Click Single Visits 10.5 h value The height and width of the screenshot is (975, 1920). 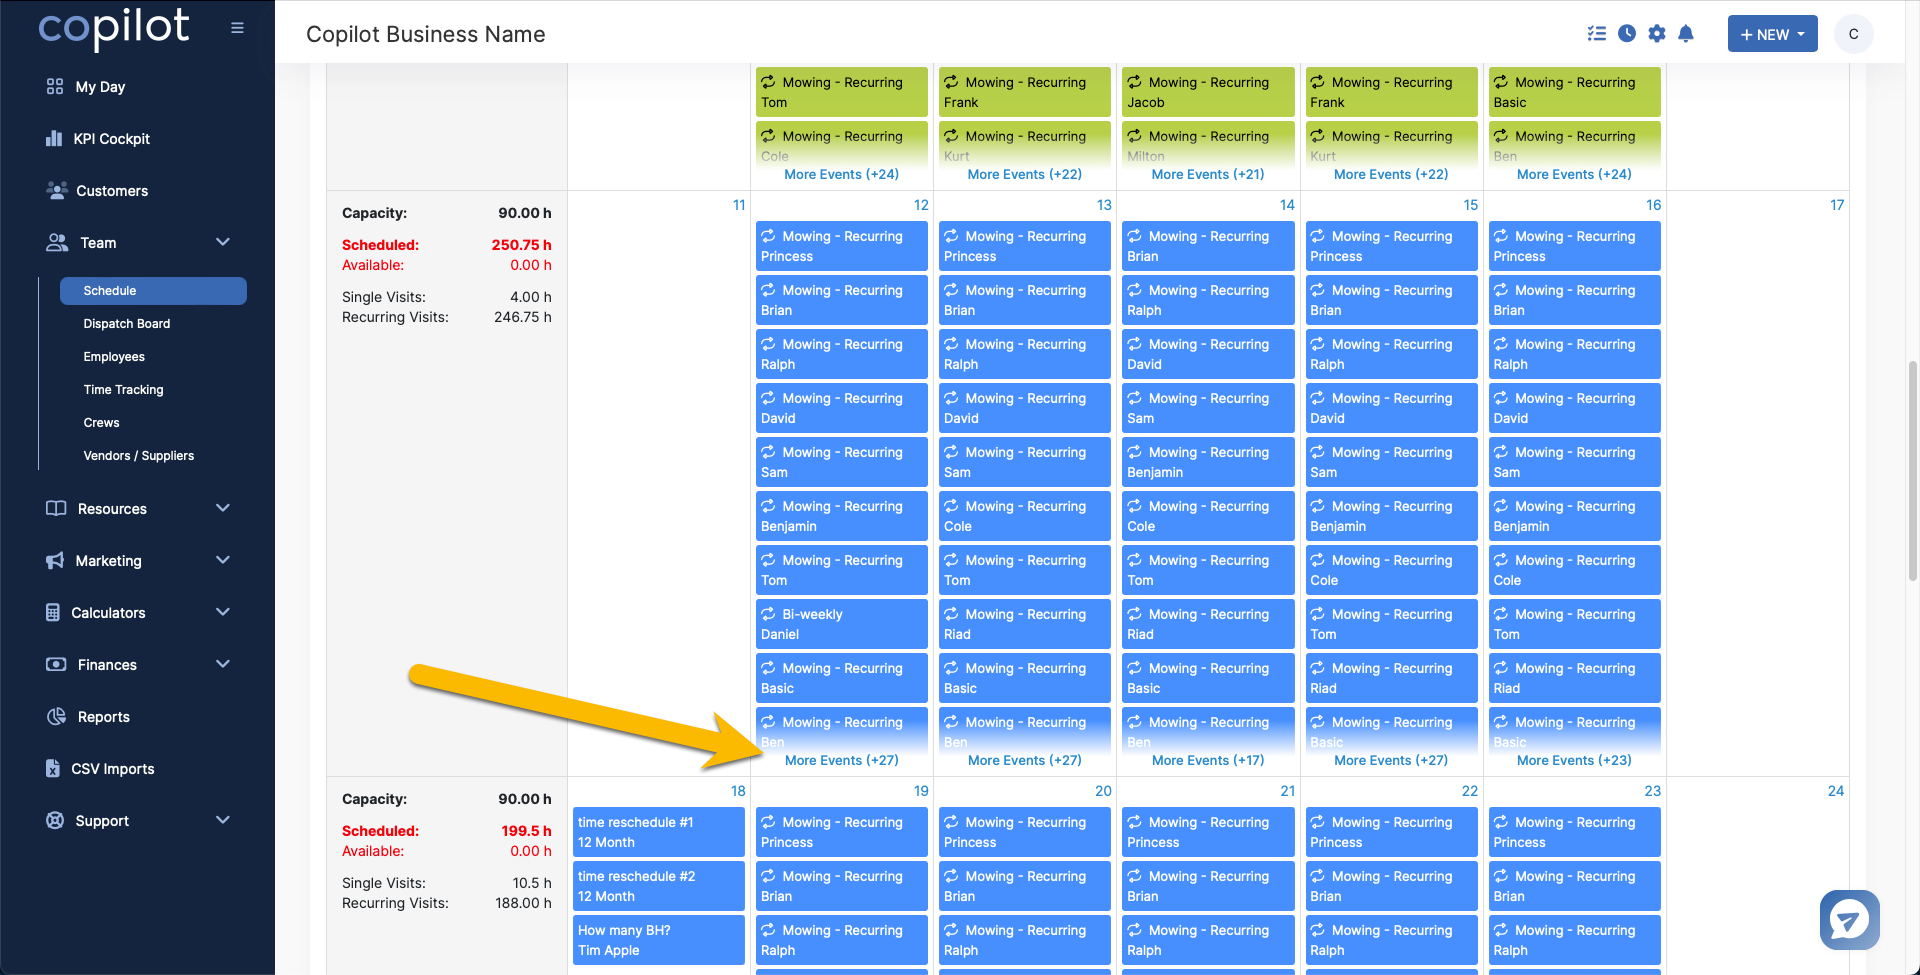(532, 883)
